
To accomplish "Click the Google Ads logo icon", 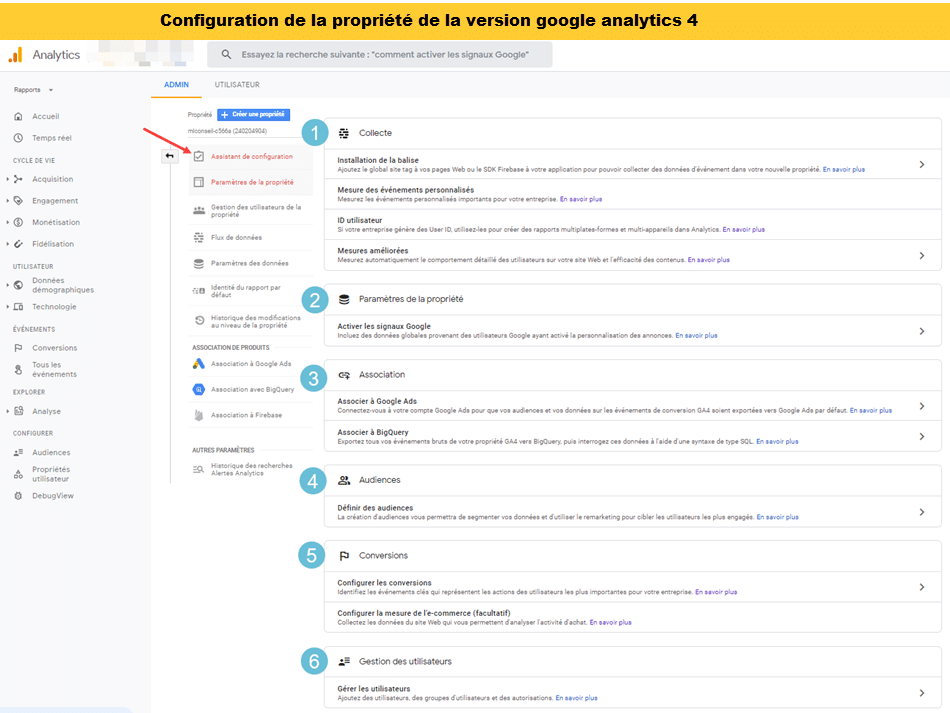I will click(x=199, y=364).
